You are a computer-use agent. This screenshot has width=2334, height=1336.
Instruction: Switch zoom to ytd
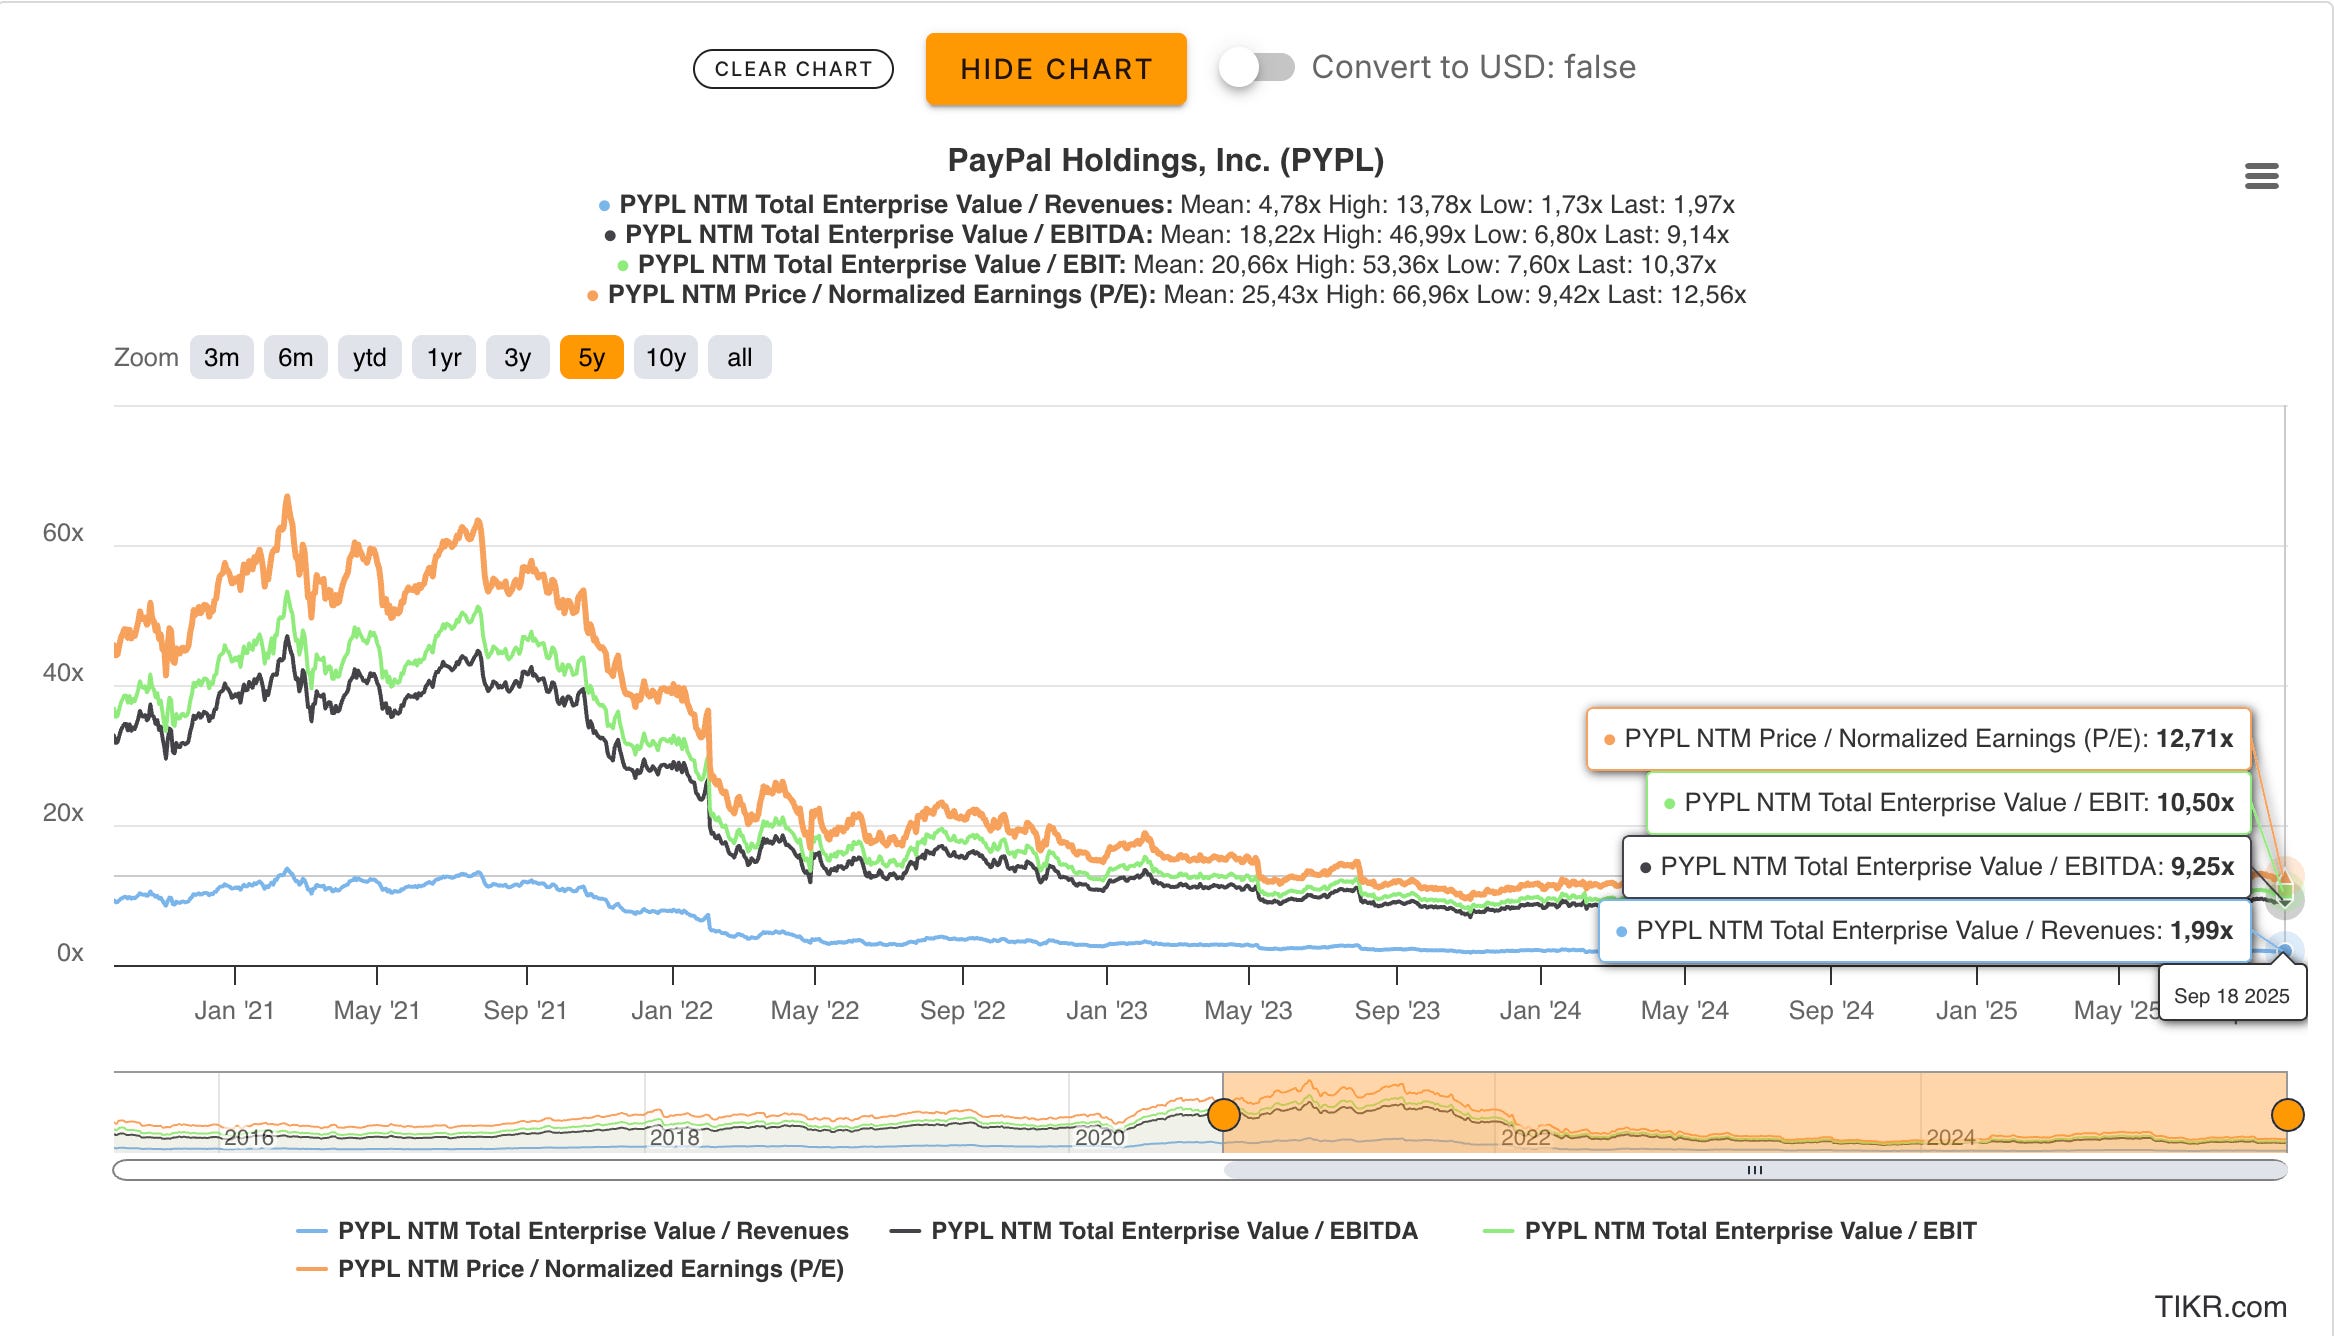tap(369, 358)
